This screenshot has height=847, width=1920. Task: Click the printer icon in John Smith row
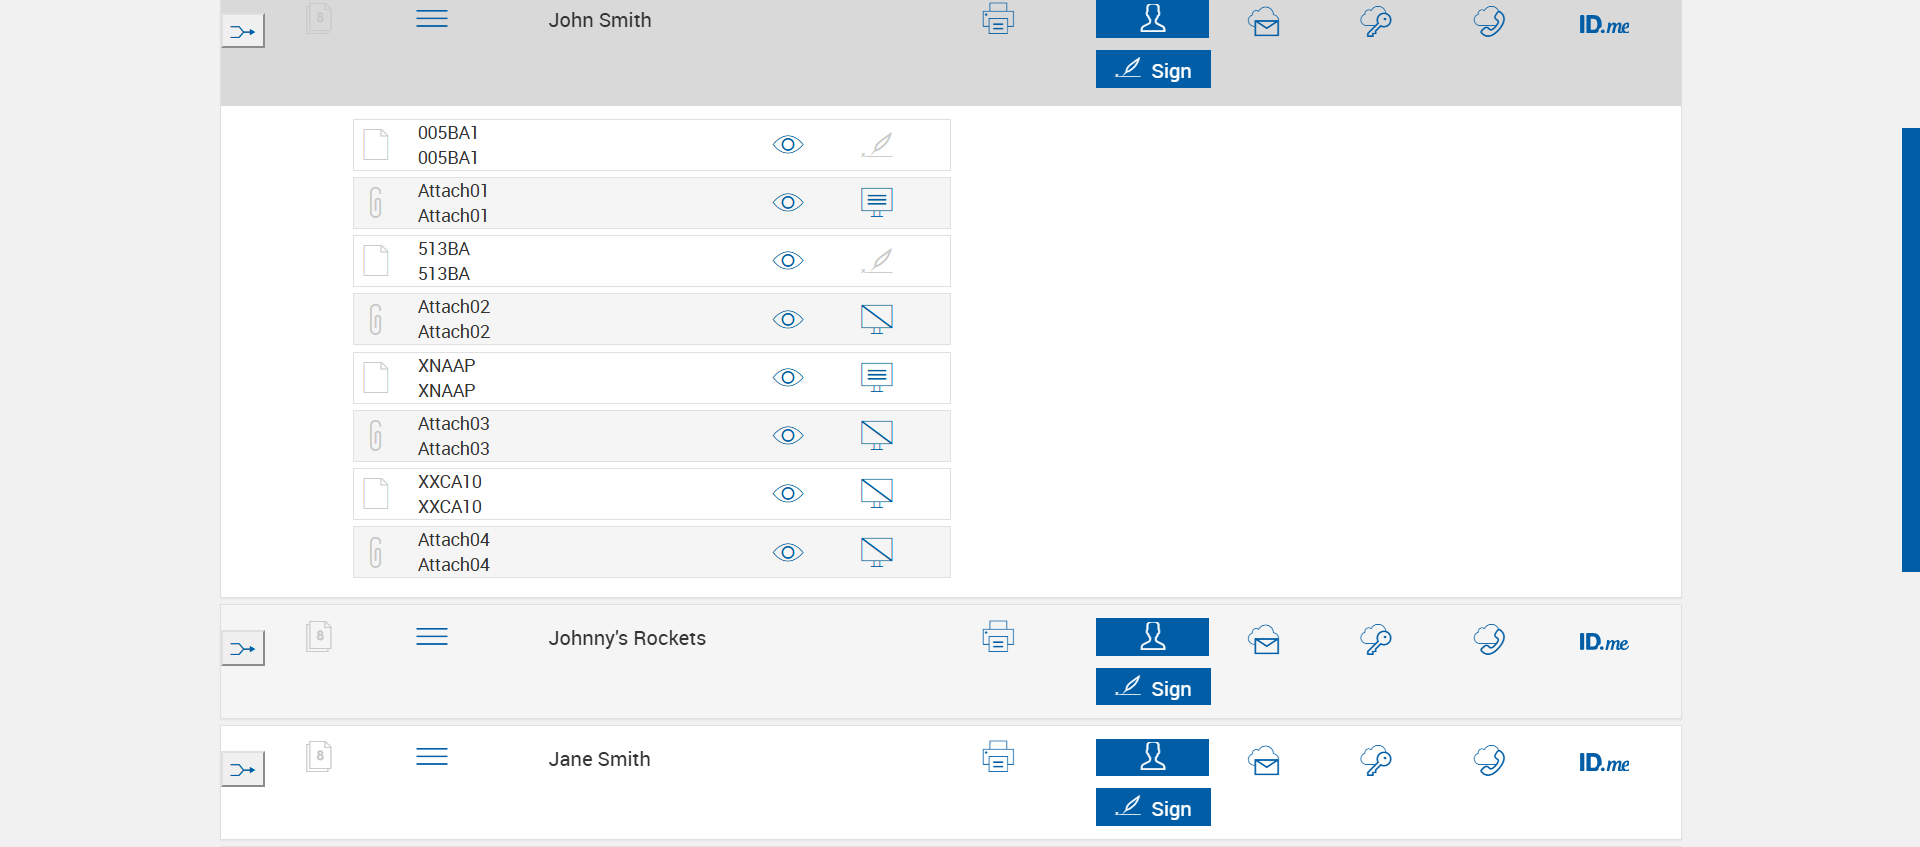(998, 19)
